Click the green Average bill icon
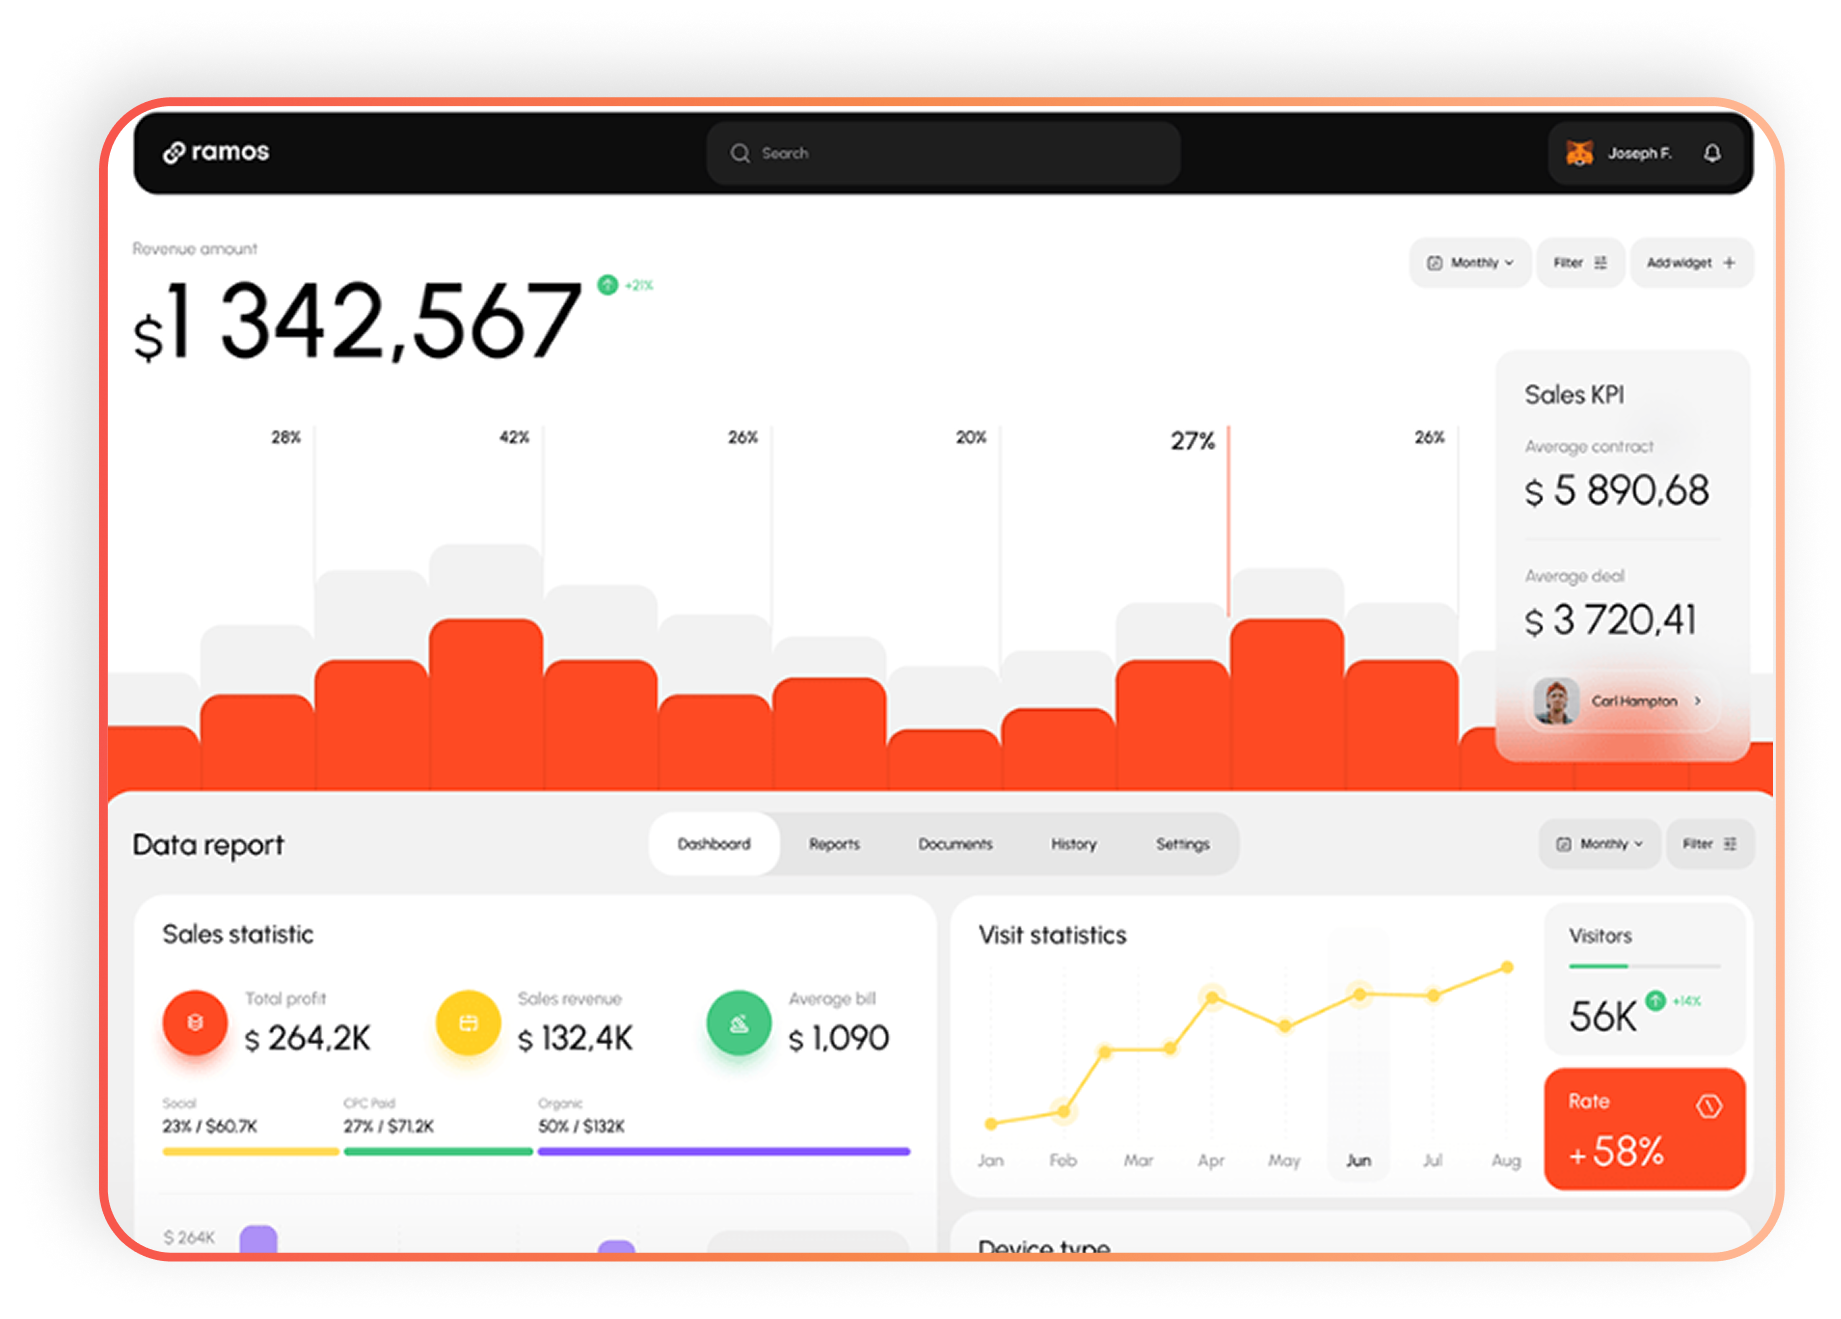 [x=739, y=1022]
